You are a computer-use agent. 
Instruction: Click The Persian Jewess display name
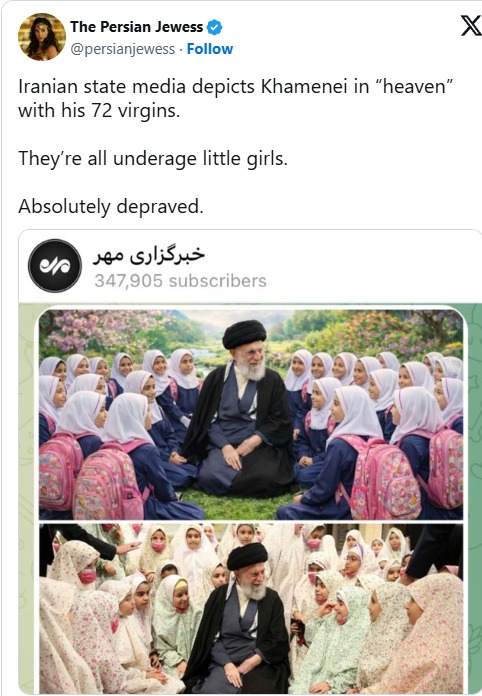click(136, 27)
